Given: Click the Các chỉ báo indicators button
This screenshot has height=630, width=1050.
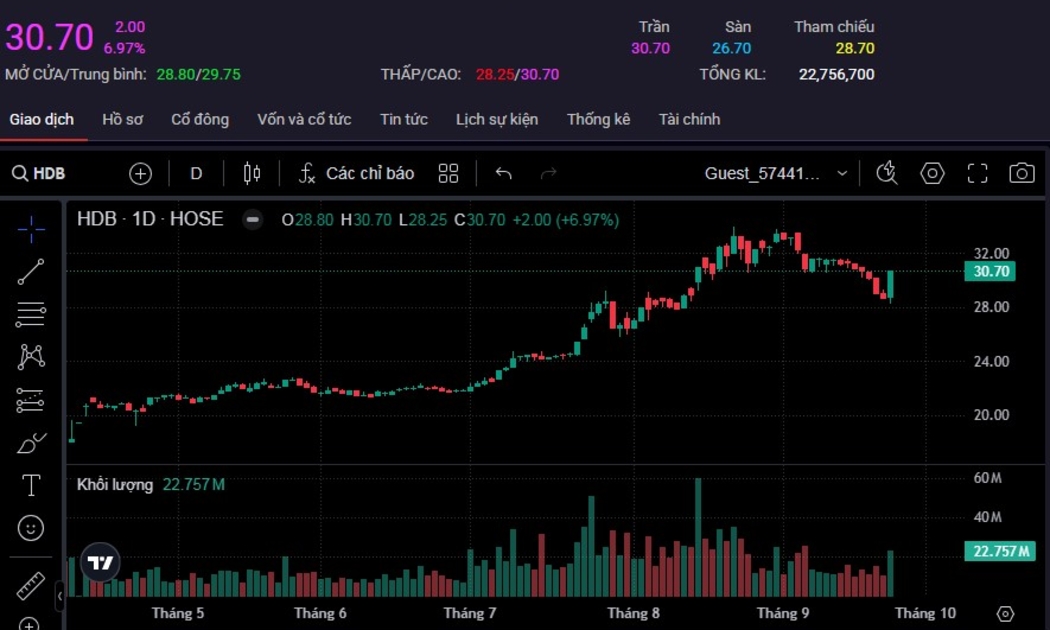Looking at the screenshot, I should [356, 173].
